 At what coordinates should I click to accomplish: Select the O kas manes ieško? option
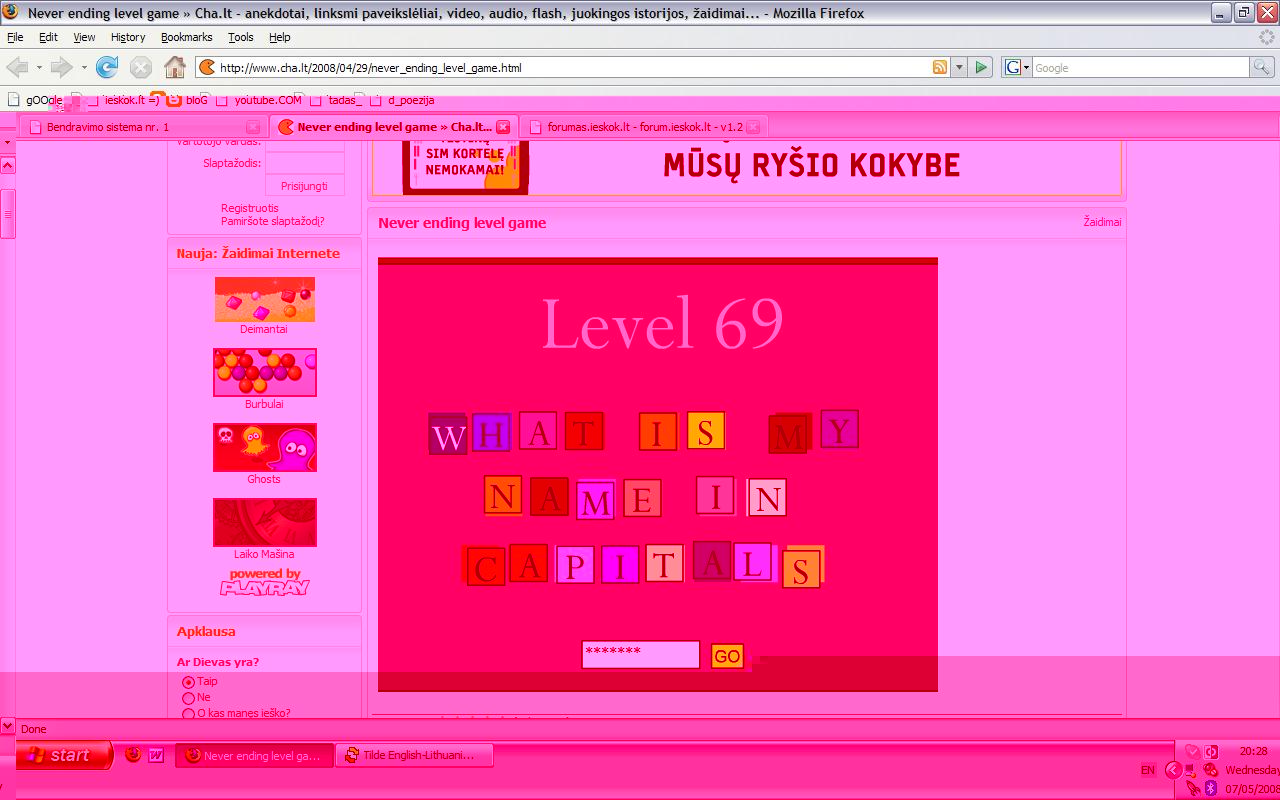(188, 714)
